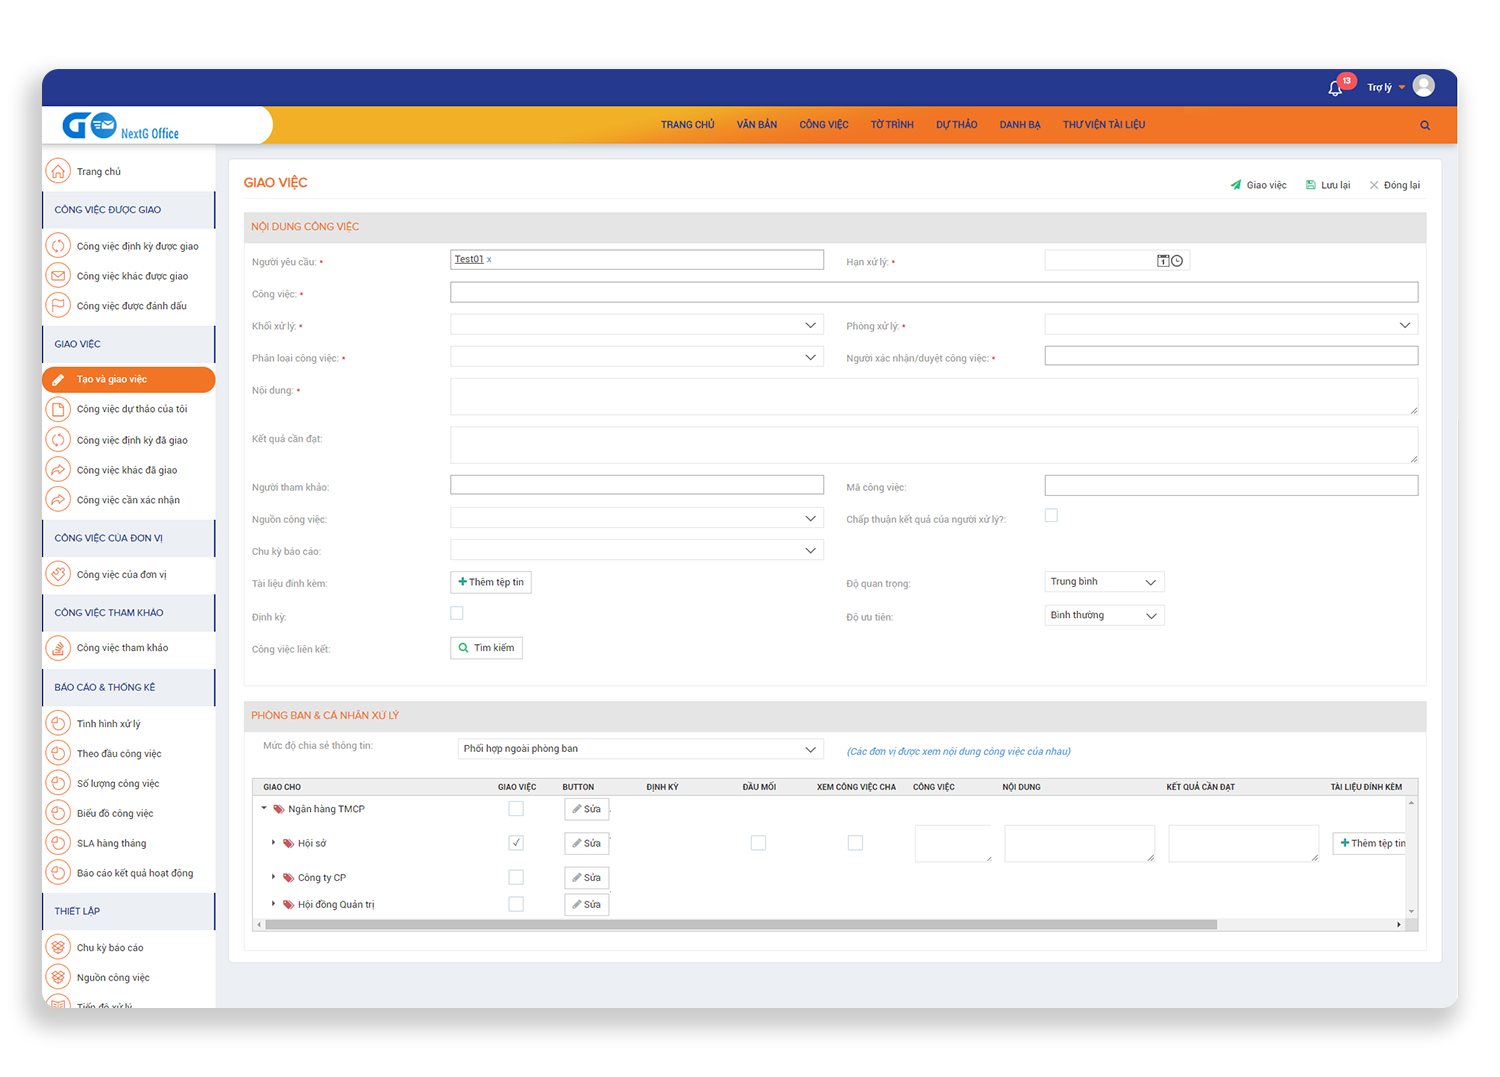Click the table horizontal scrollbar
This screenshot has width=1500, height=1077.
741,925
